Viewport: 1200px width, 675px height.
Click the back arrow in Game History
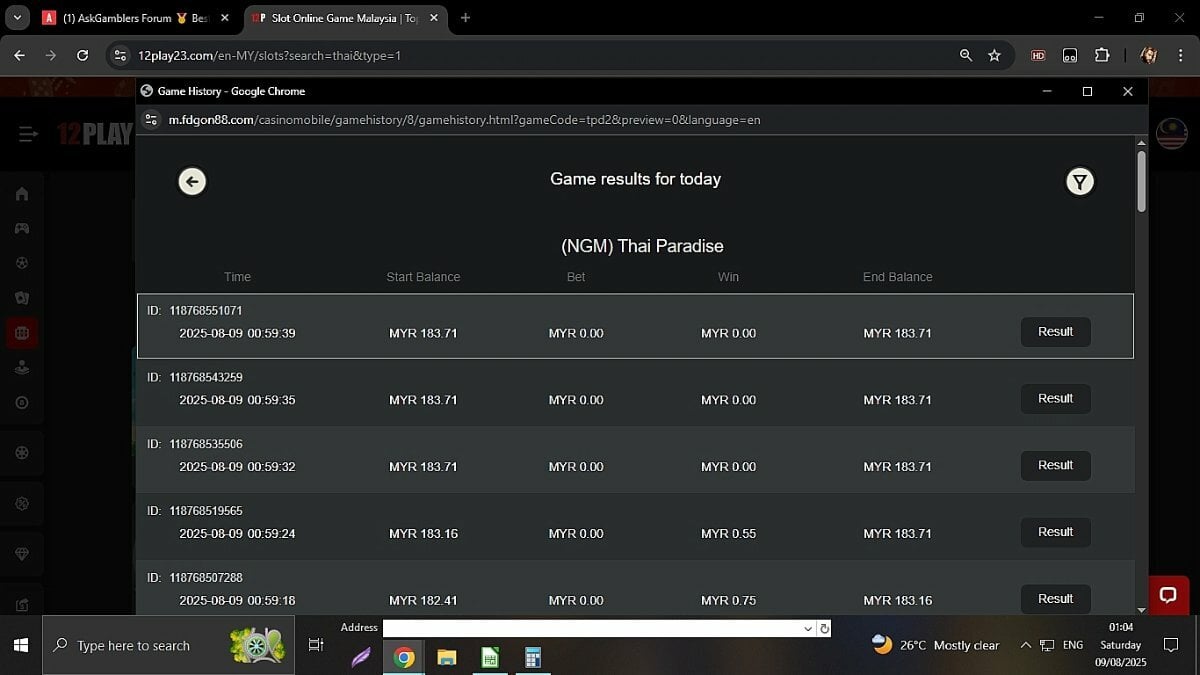[x=192, y=181]
